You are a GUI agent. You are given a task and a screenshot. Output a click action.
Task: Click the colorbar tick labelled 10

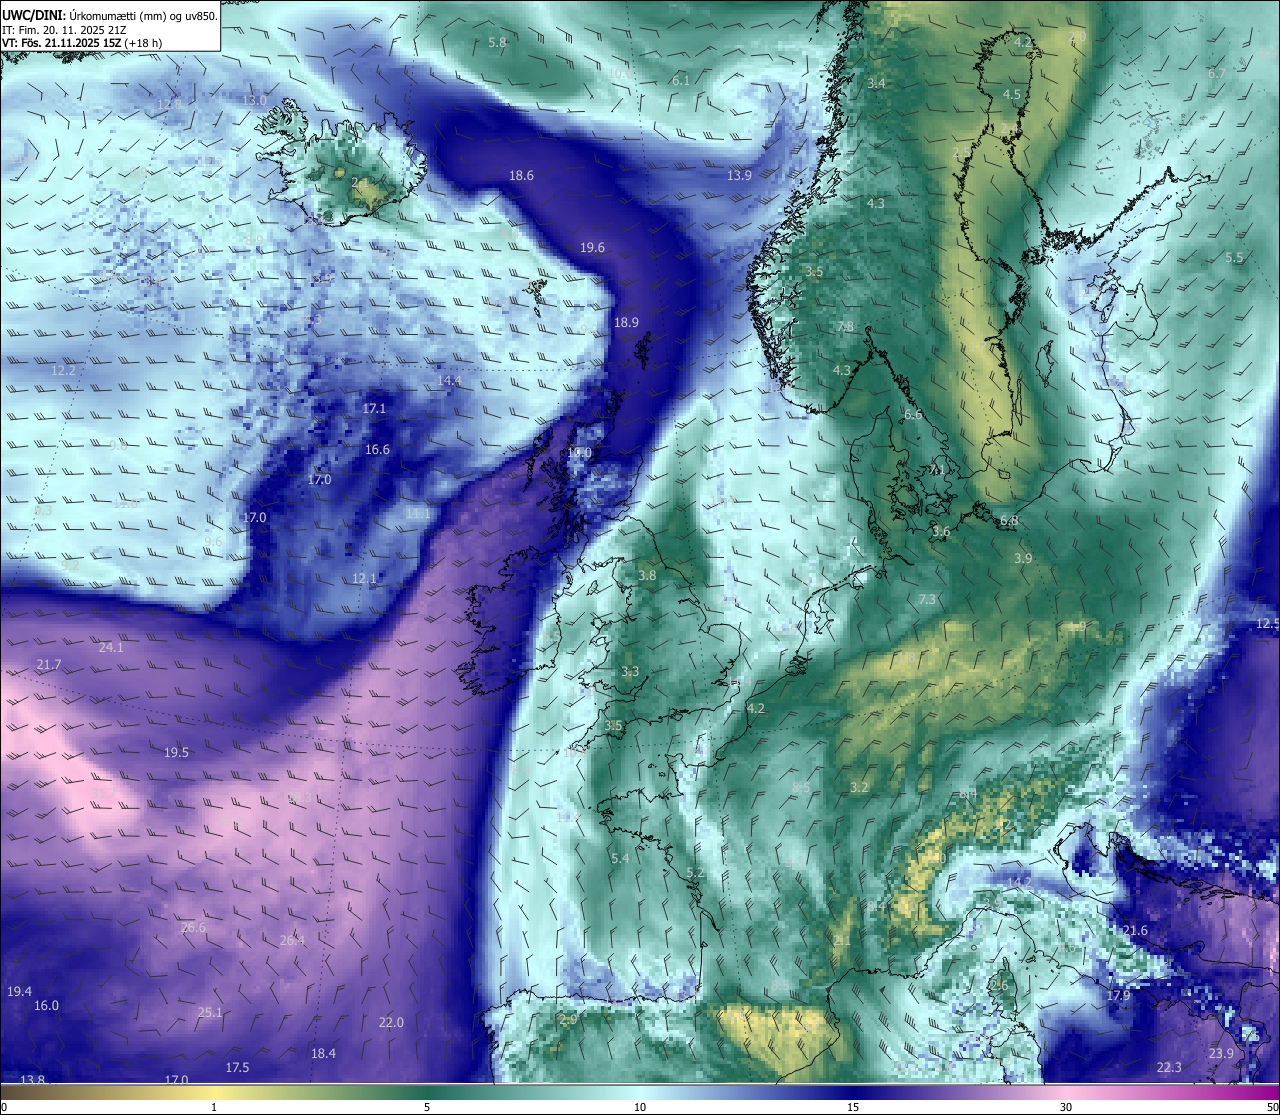pyautogui.click(x=640, y=1107)
